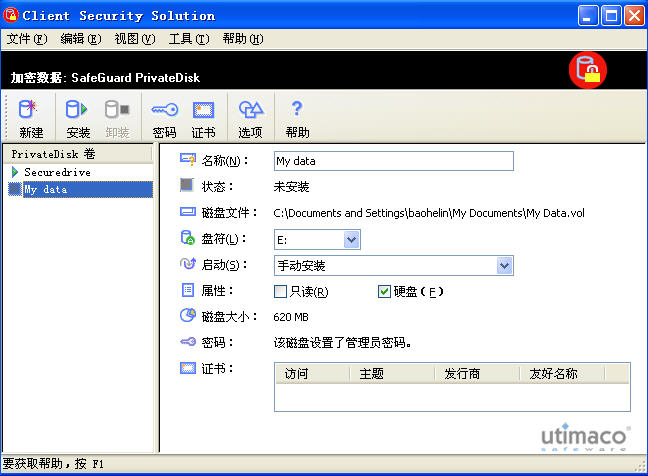
Task: Open the 文件(F) menu
Action: 27,39
